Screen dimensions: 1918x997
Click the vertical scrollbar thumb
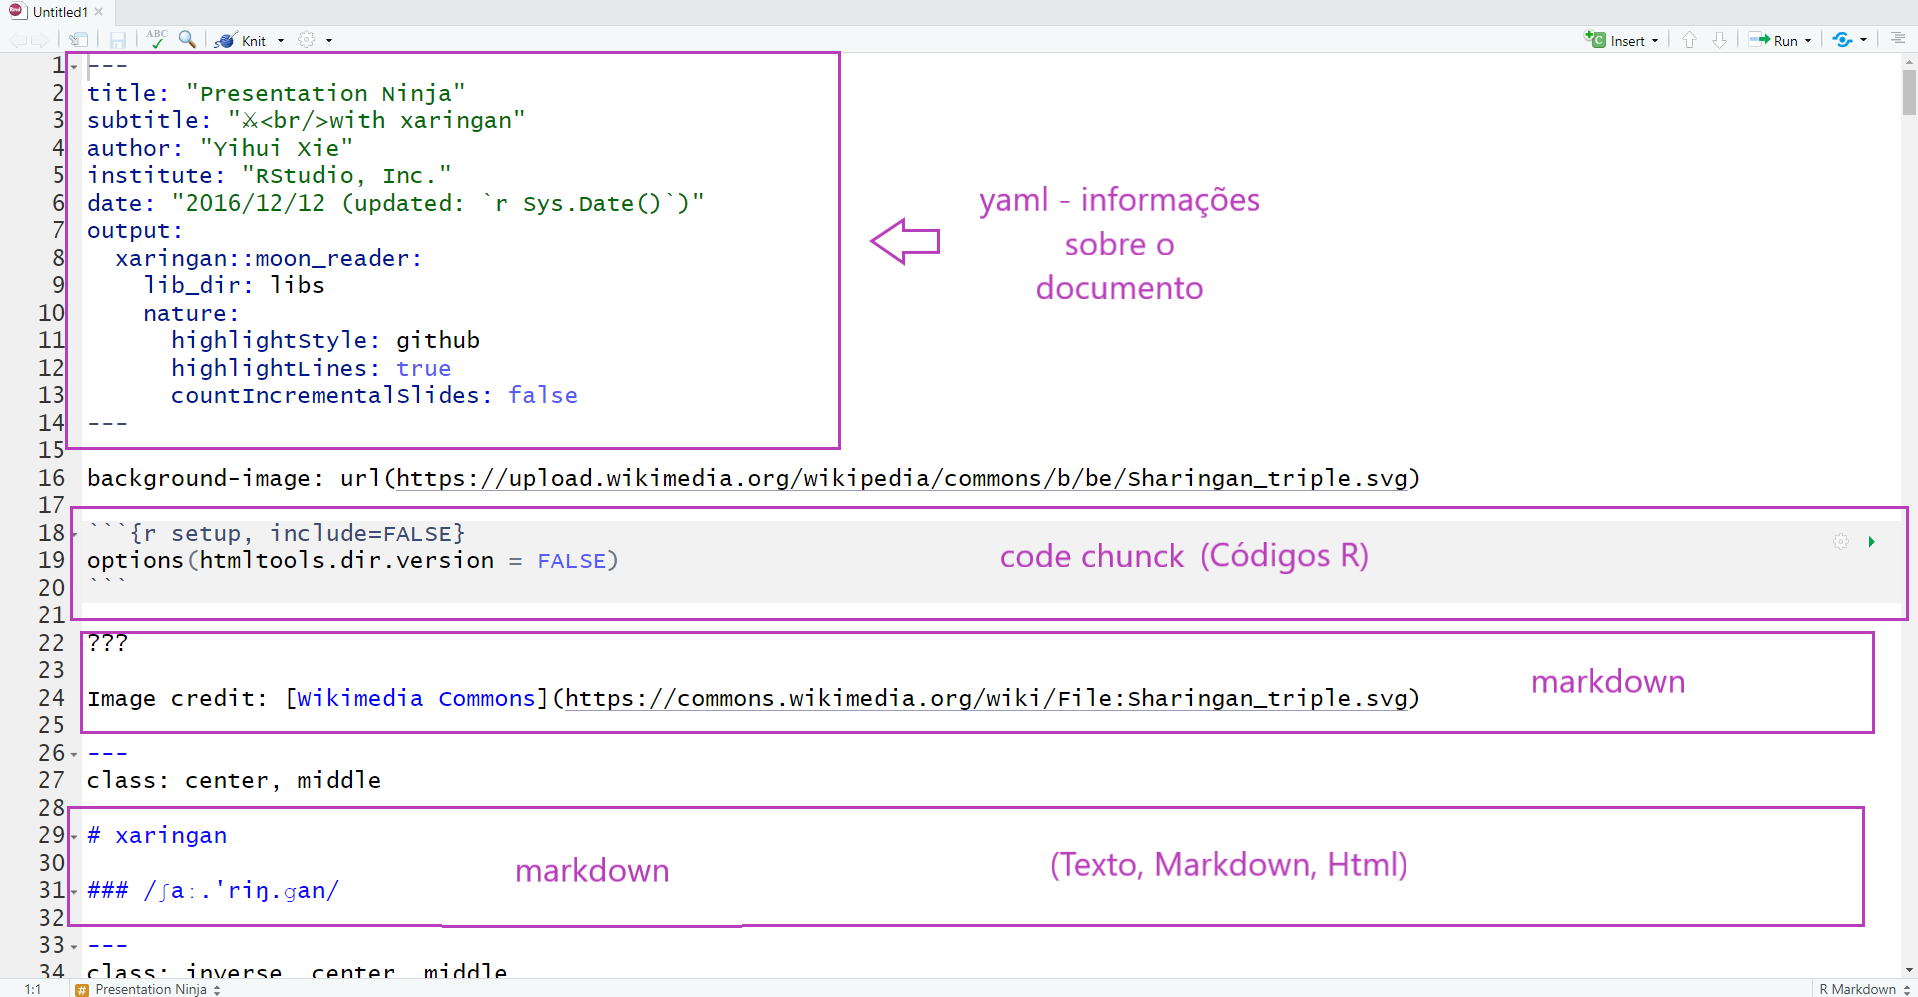1909,92
